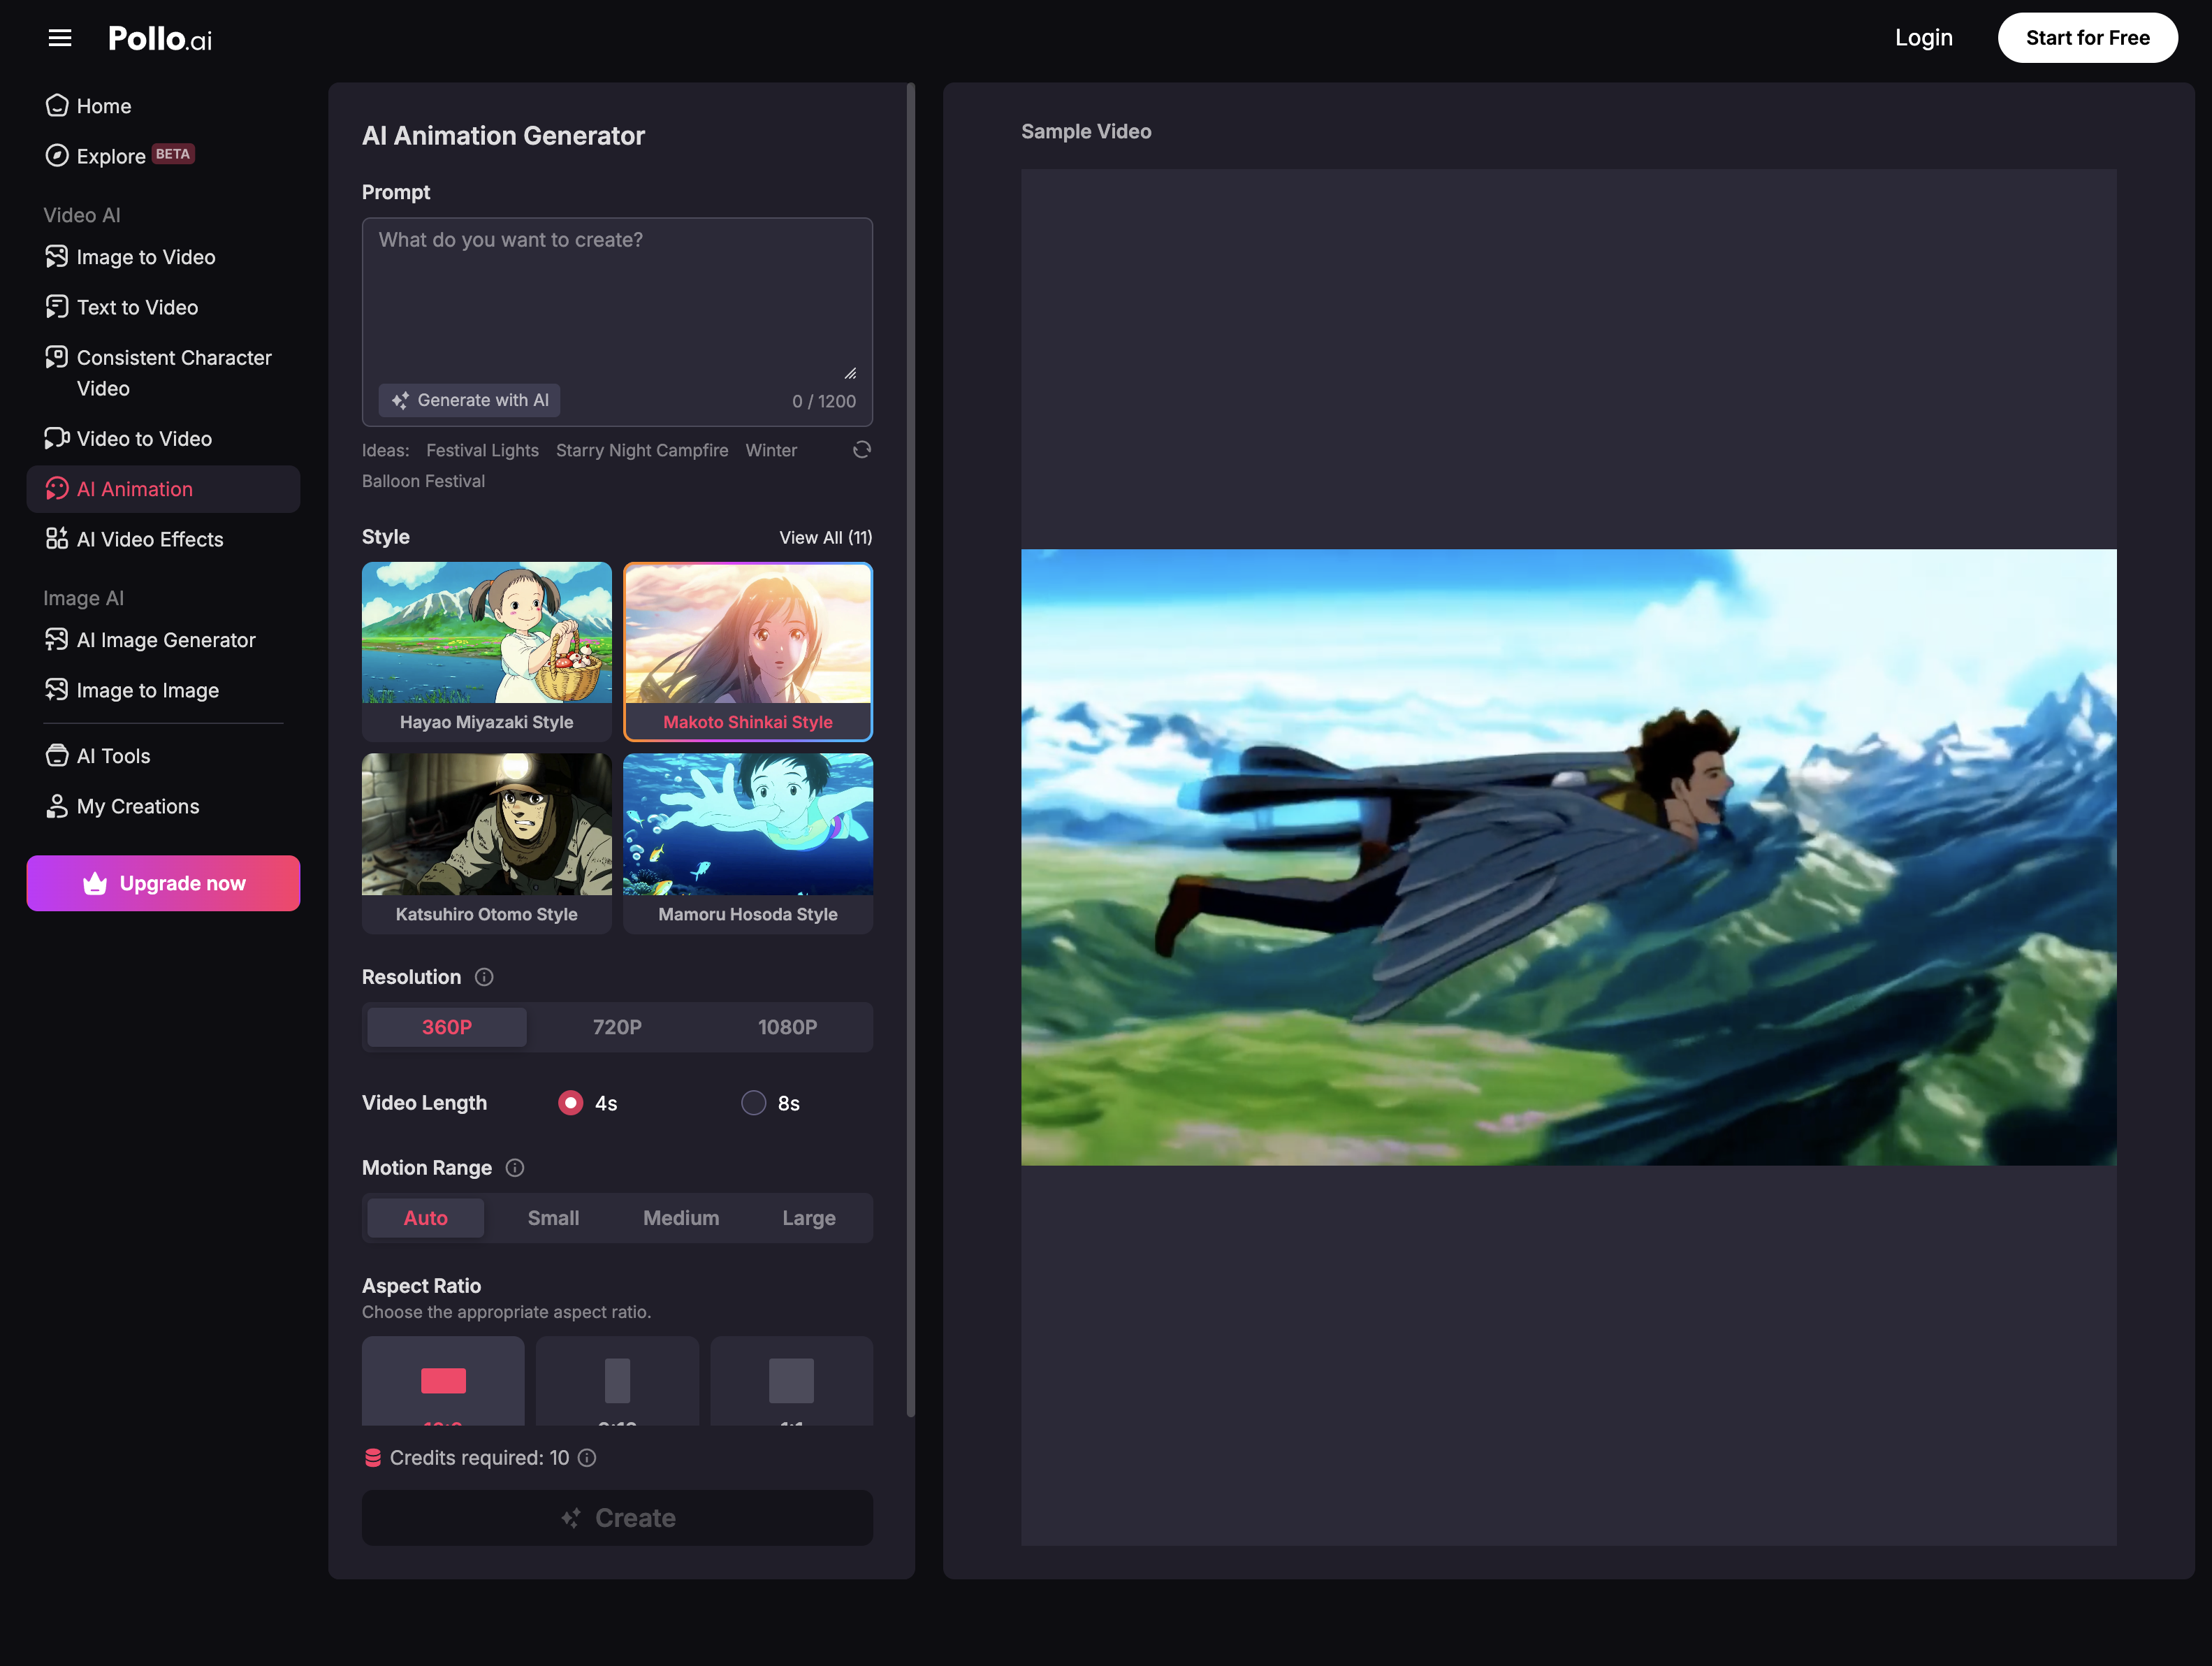Viewport: 2212px width, 1666px height.
Task: Go to Video to Video
Action: pos(163,438)
